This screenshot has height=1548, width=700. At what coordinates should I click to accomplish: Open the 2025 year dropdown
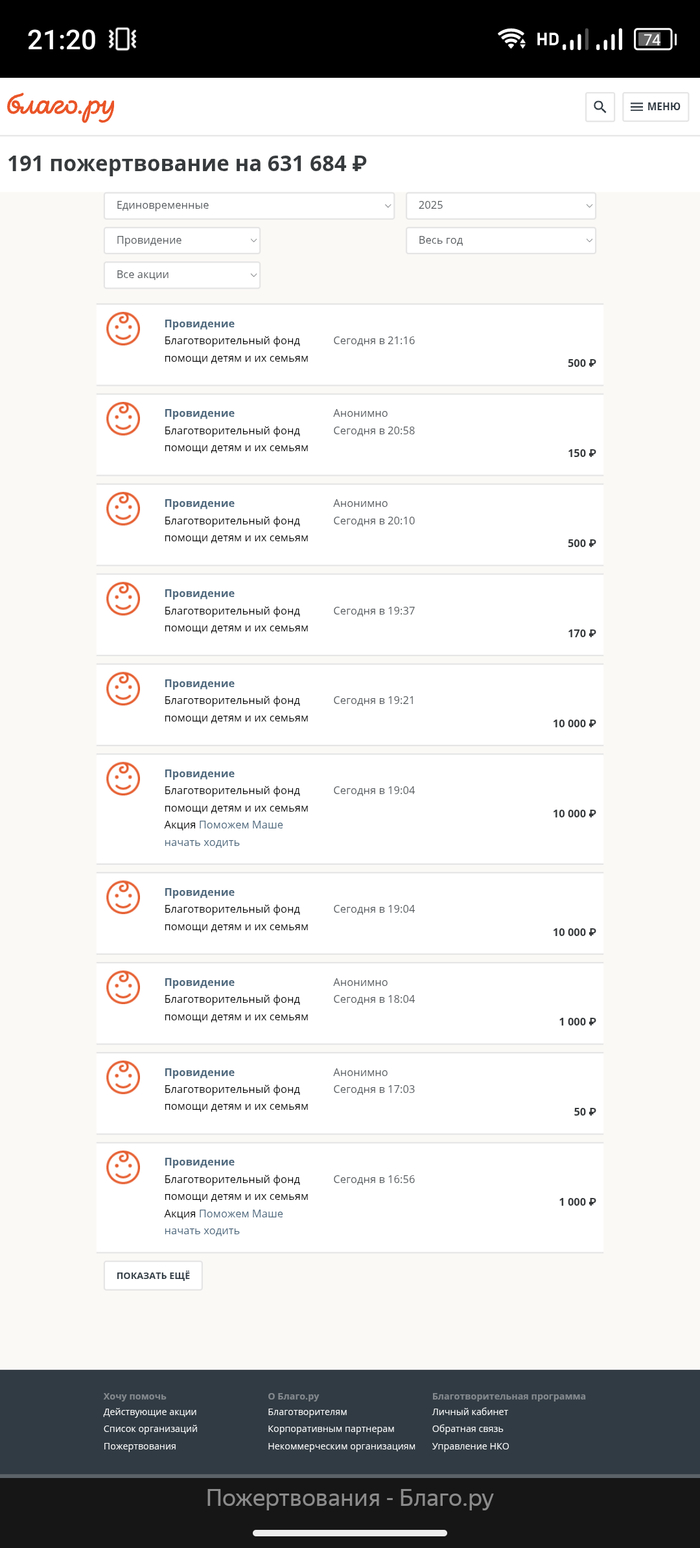(500, 205)
